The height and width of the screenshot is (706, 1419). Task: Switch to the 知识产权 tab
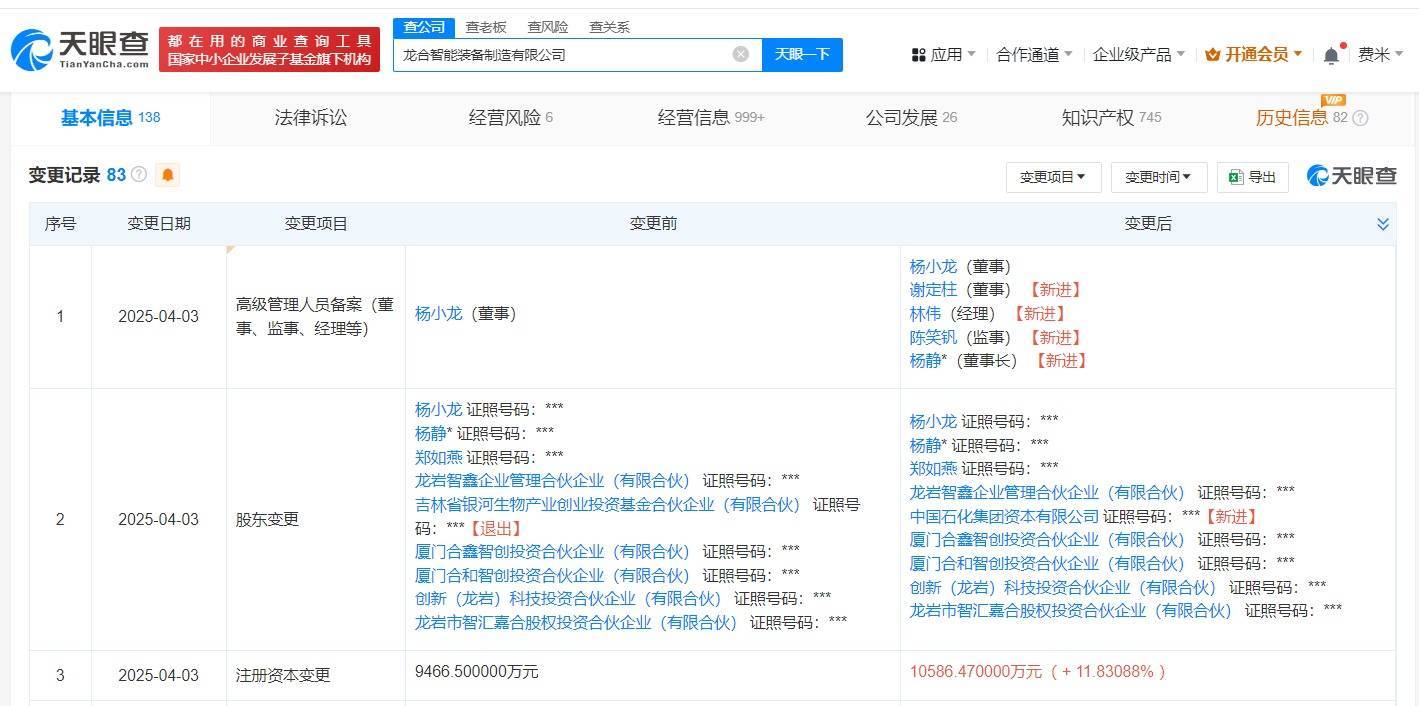[1111, 118]
